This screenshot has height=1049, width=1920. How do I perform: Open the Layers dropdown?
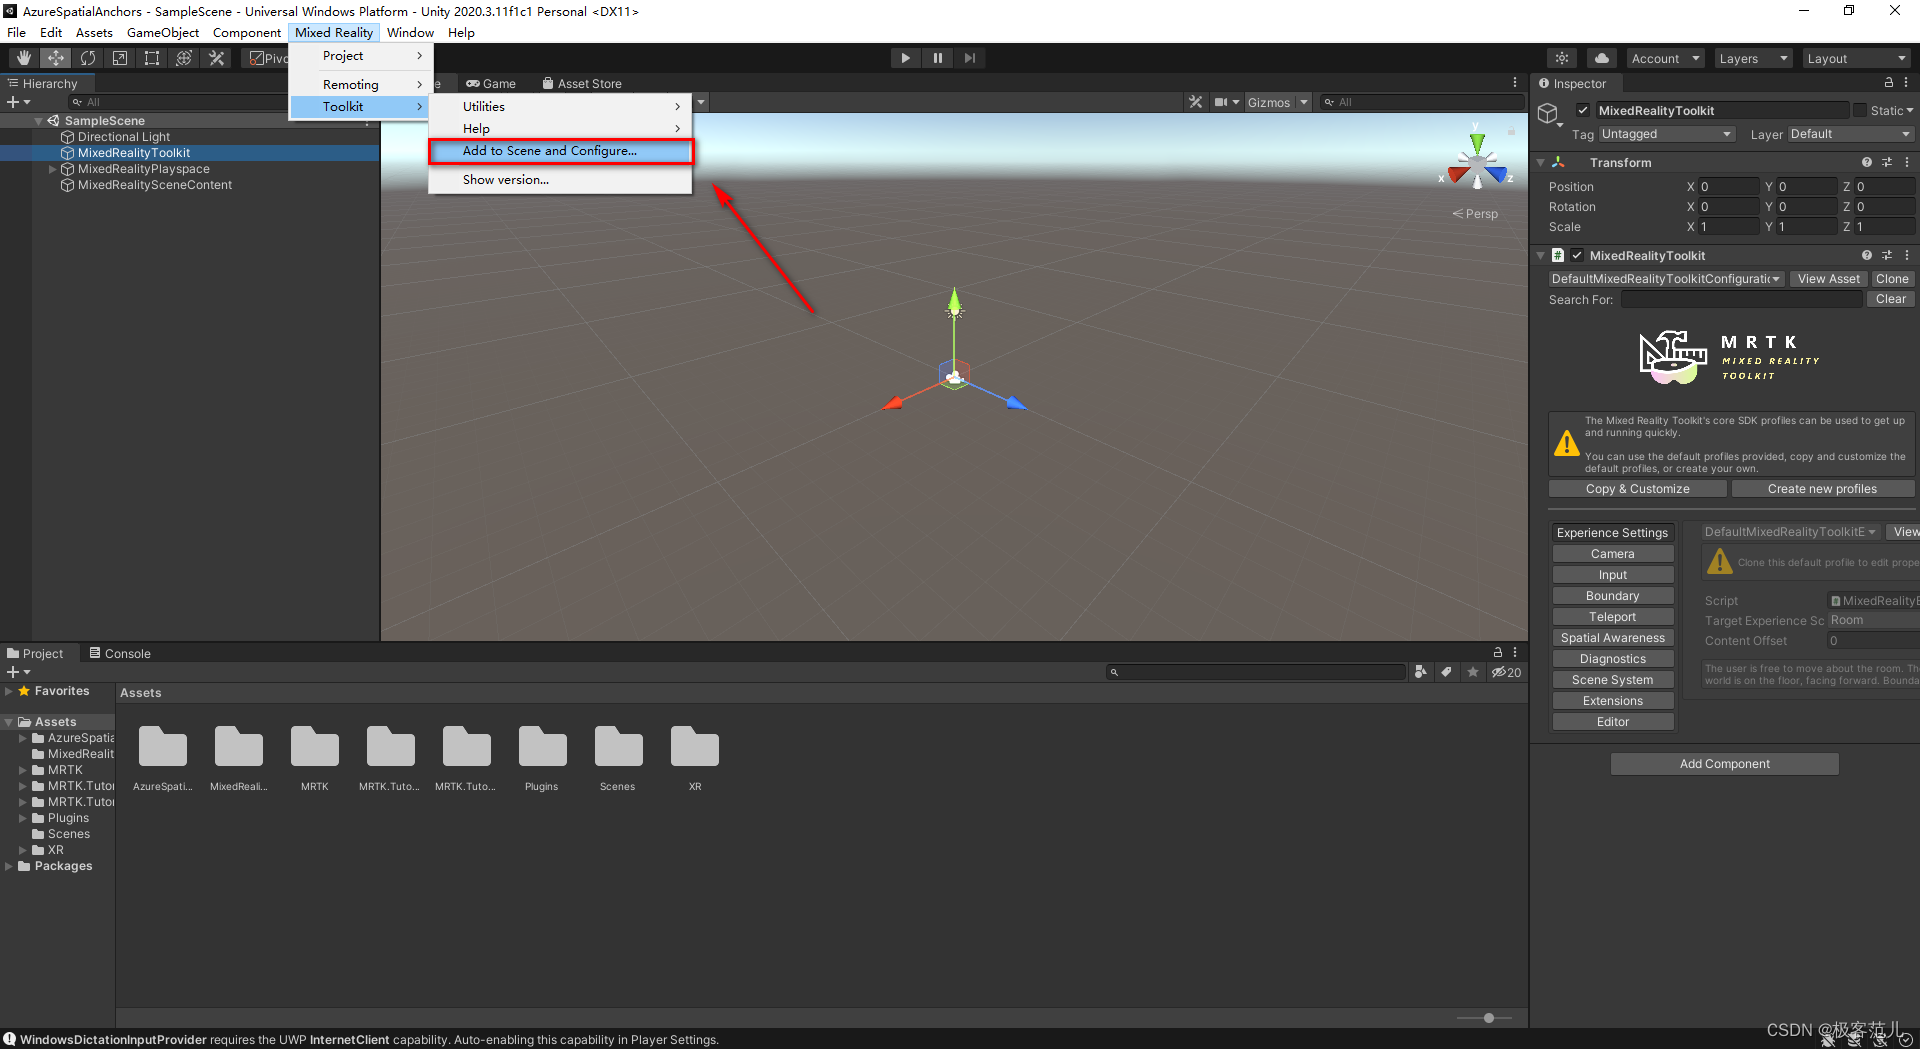(1753, 58)
